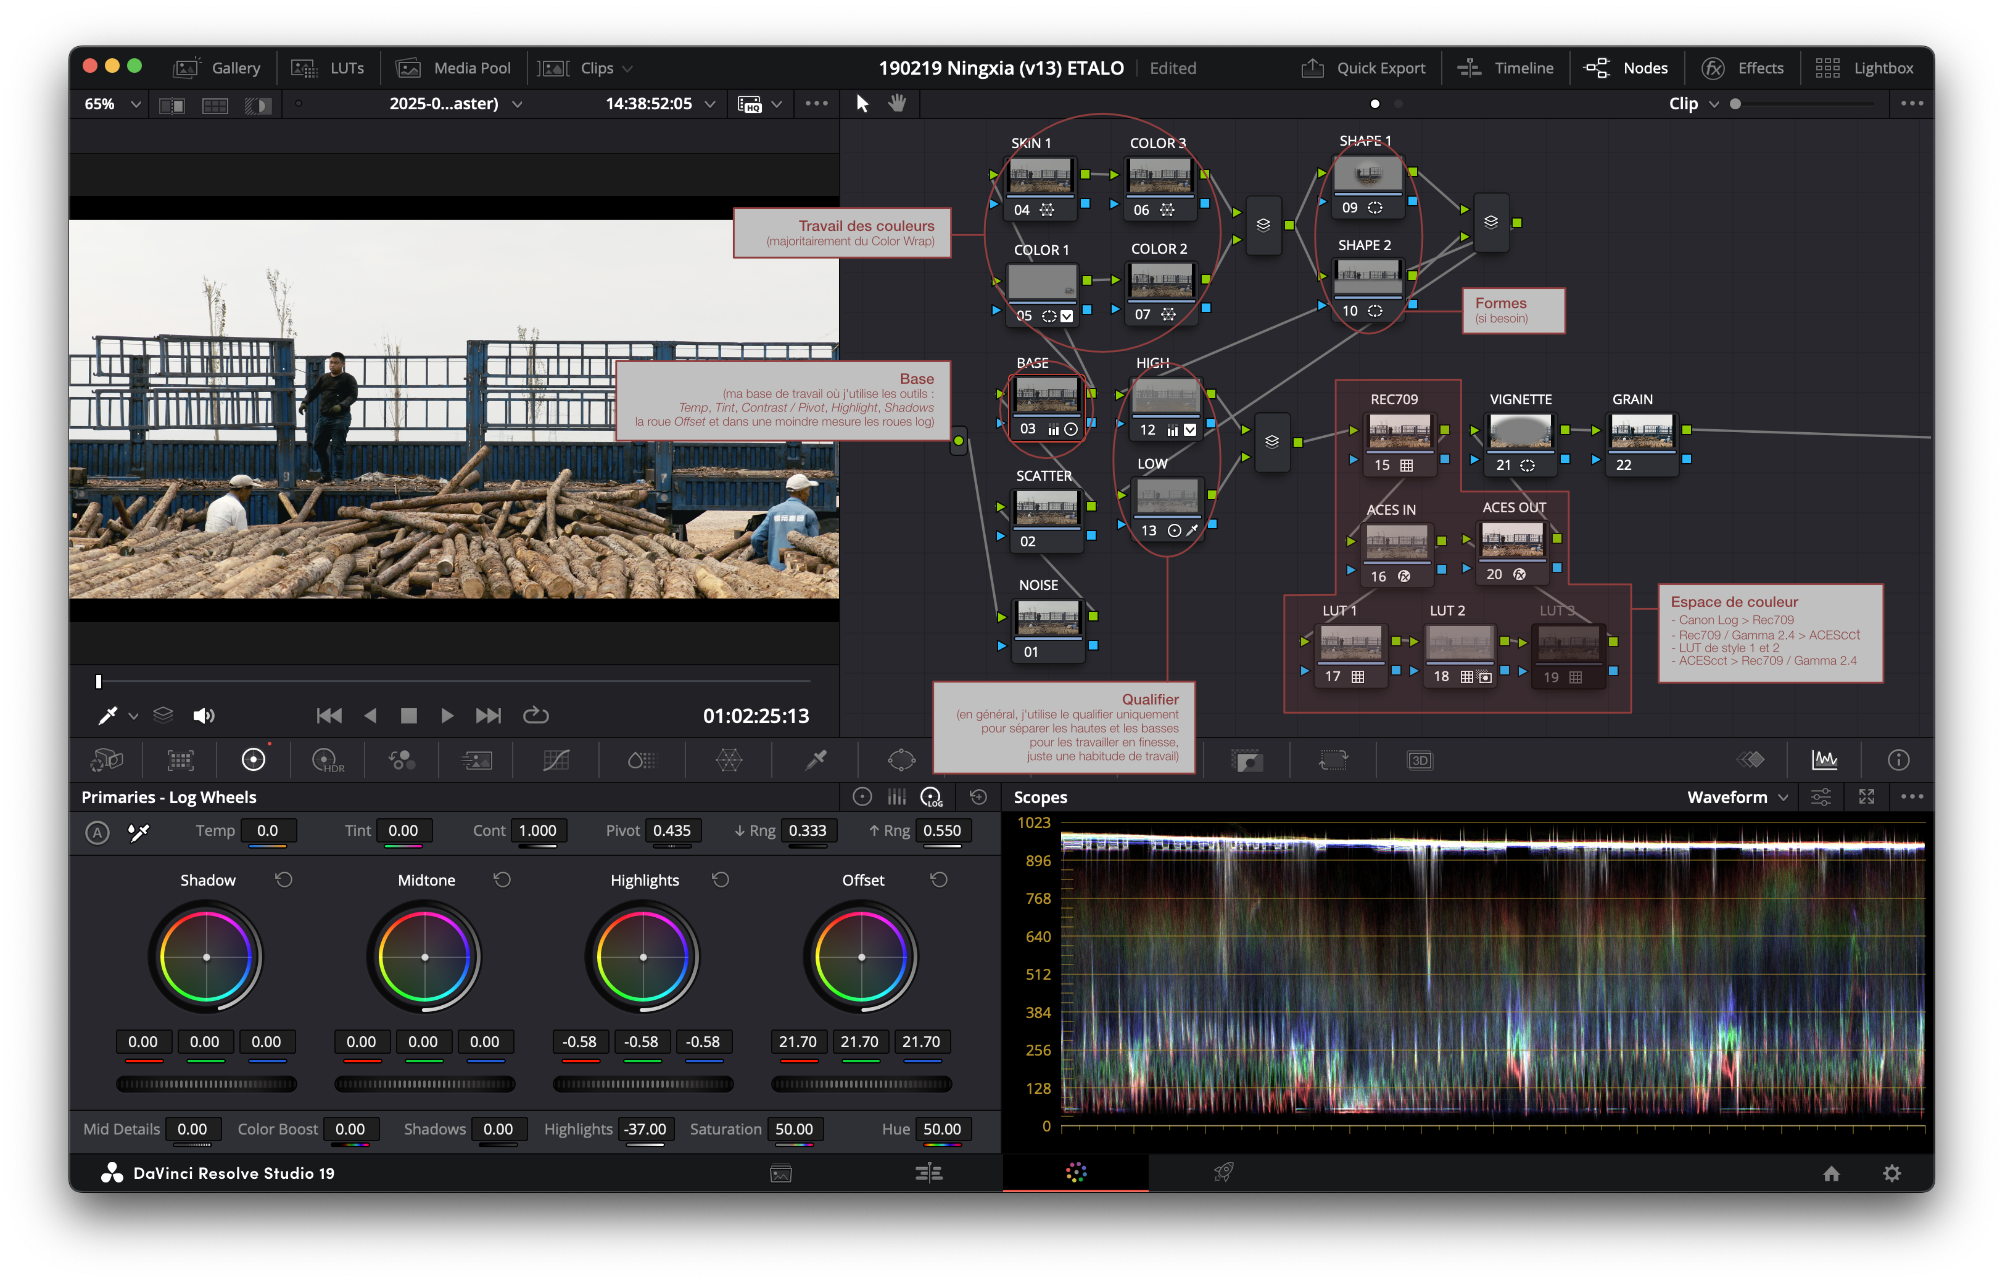This screenshot has height=1282, width=2000.
Task: Open the Color Match palette
Action: tap(181, 761)
